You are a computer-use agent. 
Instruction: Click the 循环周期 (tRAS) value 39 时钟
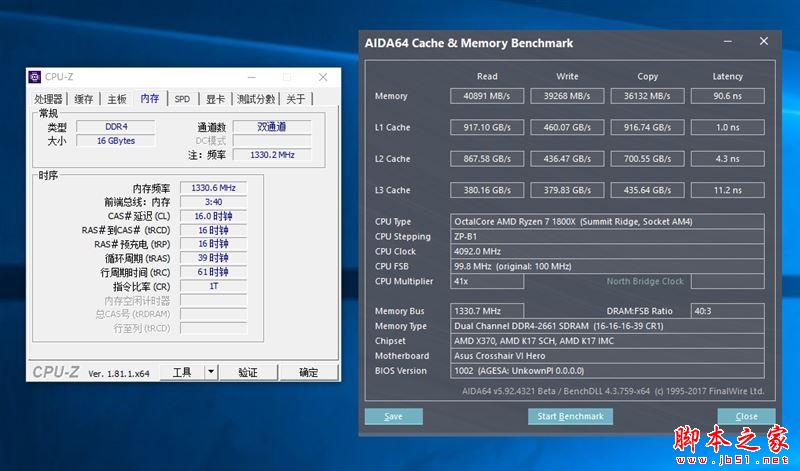pos(213,258)
